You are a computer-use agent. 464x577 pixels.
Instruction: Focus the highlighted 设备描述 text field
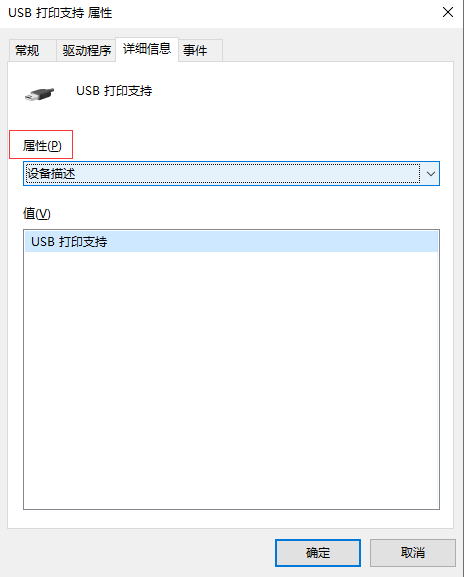[x=223, y=173]
